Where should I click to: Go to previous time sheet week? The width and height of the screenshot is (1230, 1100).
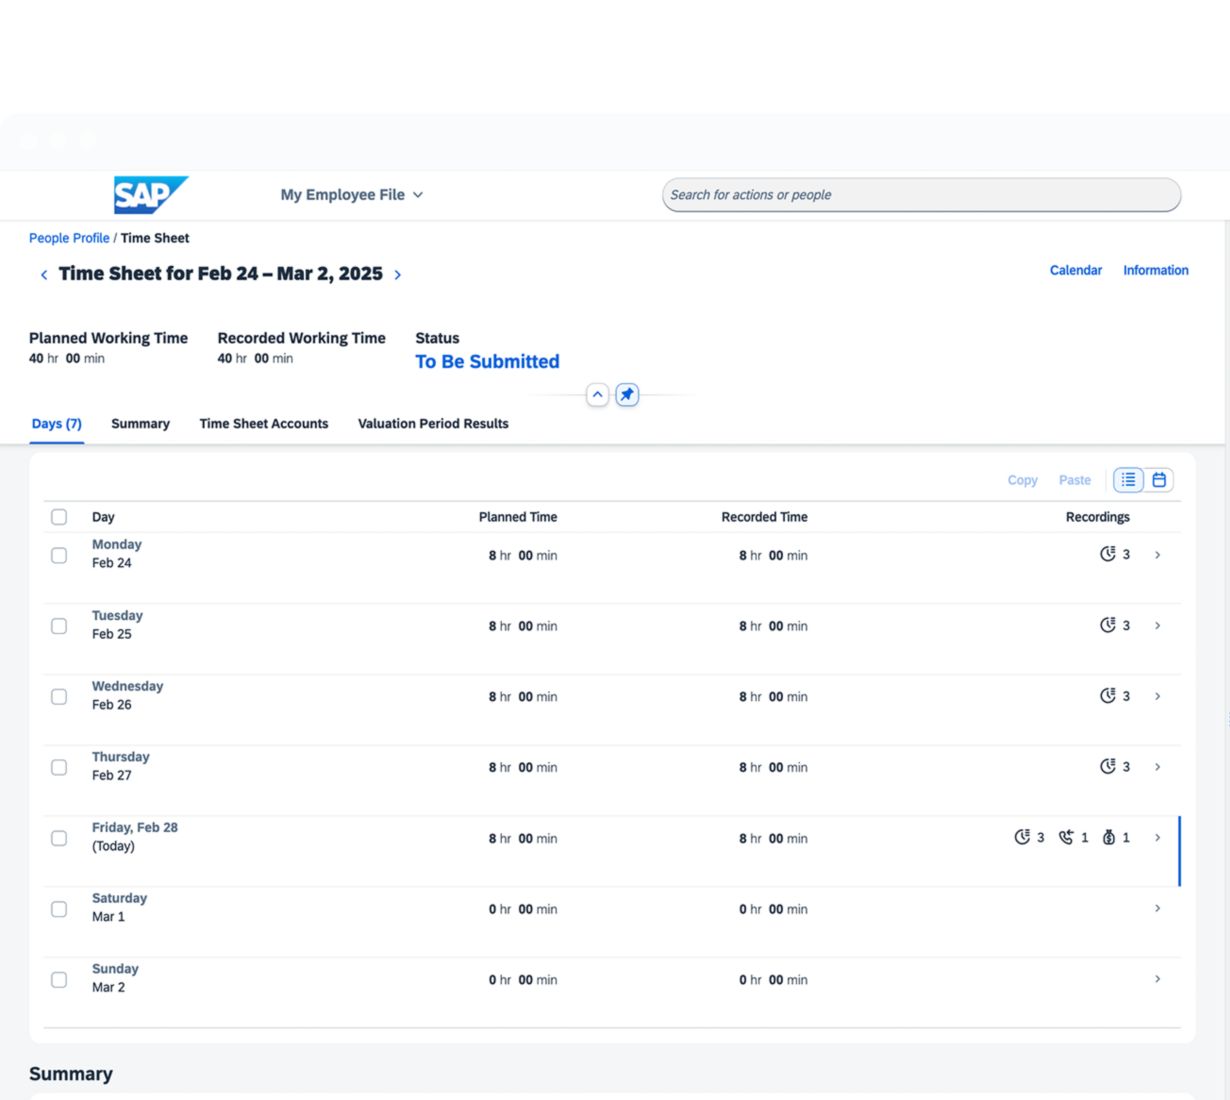[44, 275]
